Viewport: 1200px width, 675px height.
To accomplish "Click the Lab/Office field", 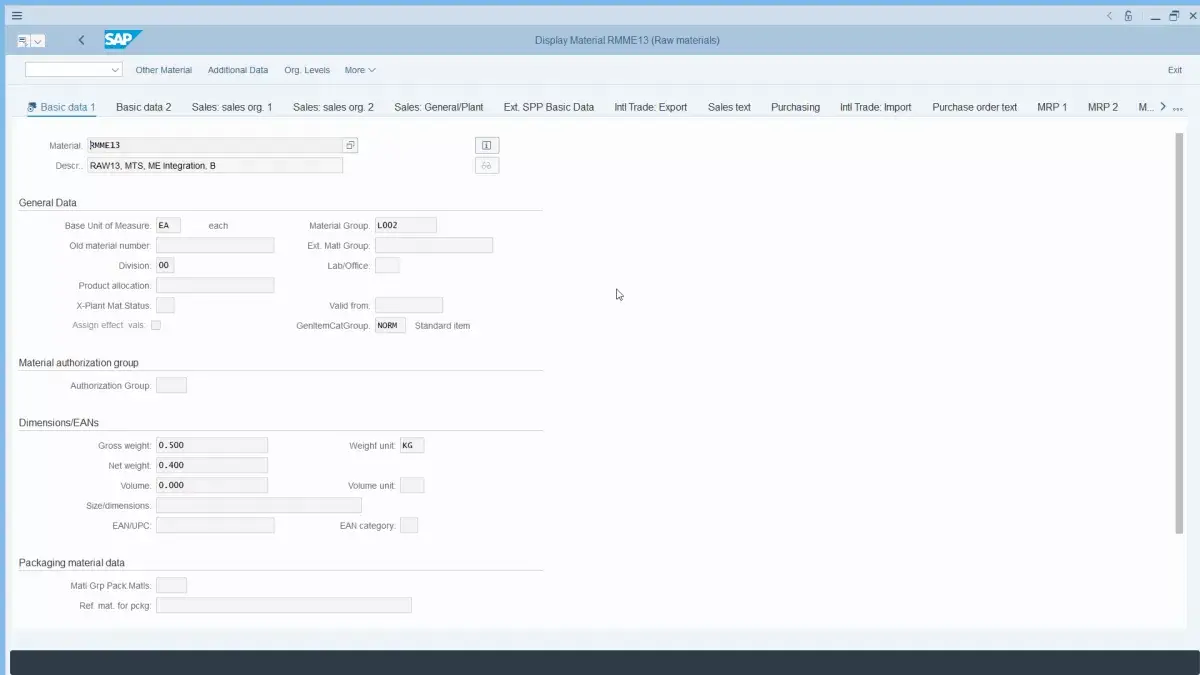I will [x=387, y=265].
